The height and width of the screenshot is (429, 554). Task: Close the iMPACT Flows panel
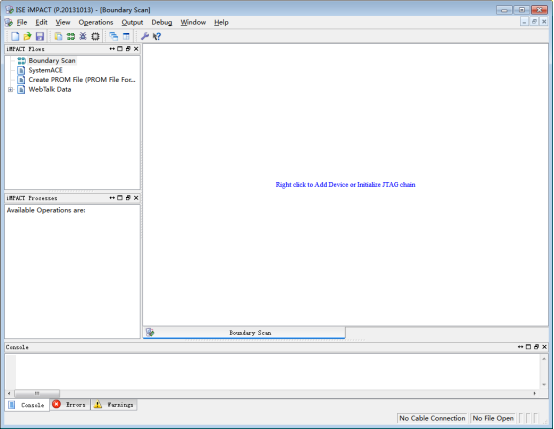click(x=136, y=49)
